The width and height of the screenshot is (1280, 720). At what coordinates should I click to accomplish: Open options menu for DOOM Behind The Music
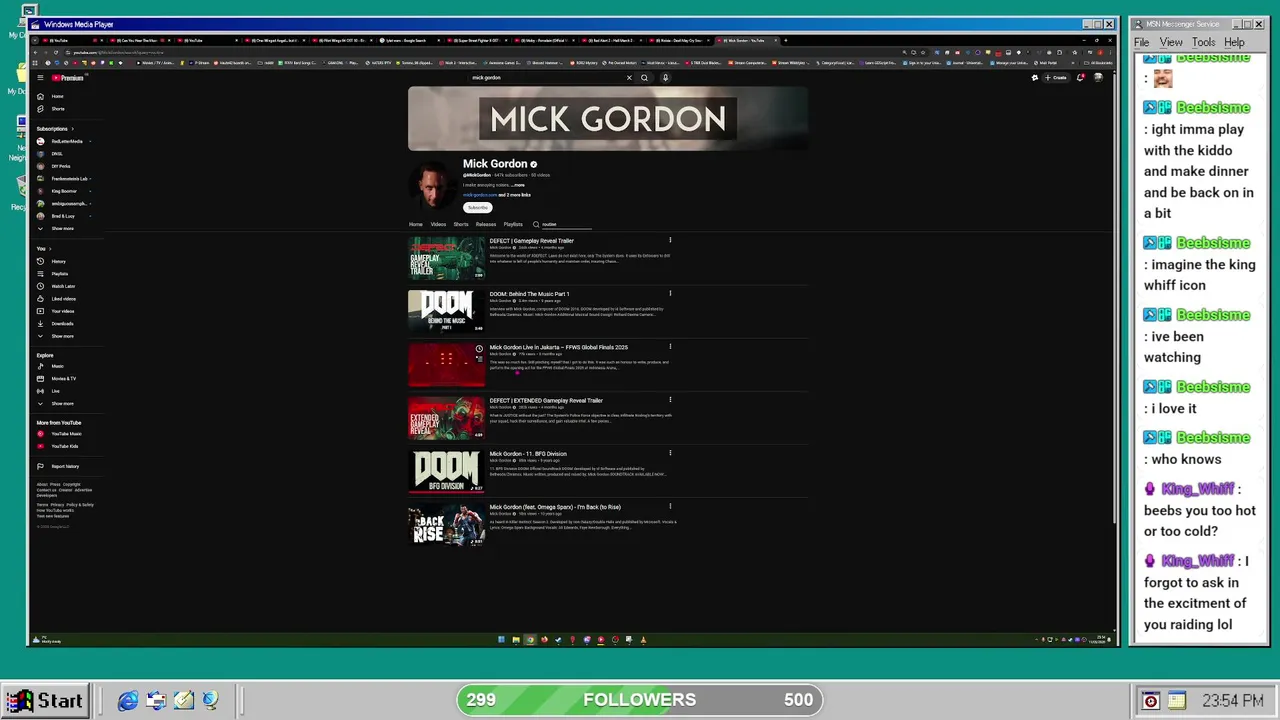tap(670, 293)
